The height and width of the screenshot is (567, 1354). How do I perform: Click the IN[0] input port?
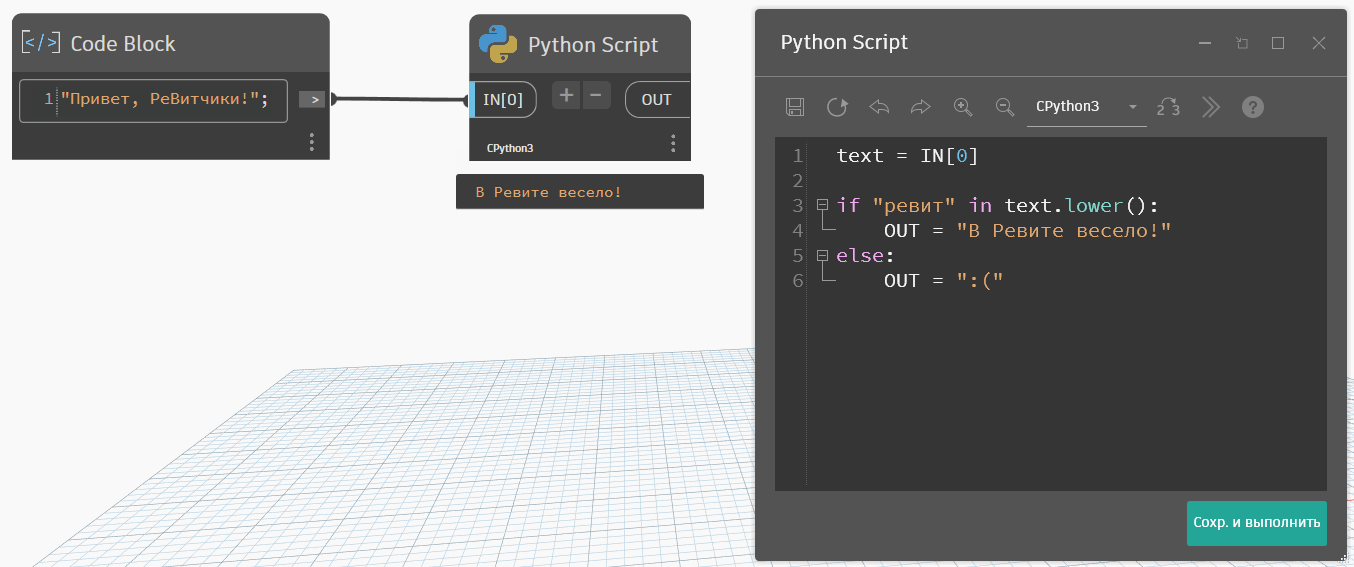coord(504,100)
